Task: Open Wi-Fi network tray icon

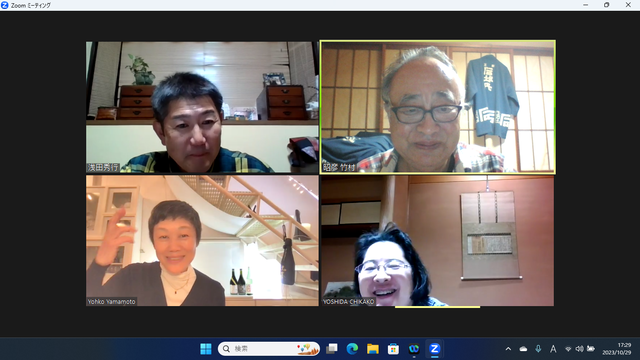Action: (568, 349)
